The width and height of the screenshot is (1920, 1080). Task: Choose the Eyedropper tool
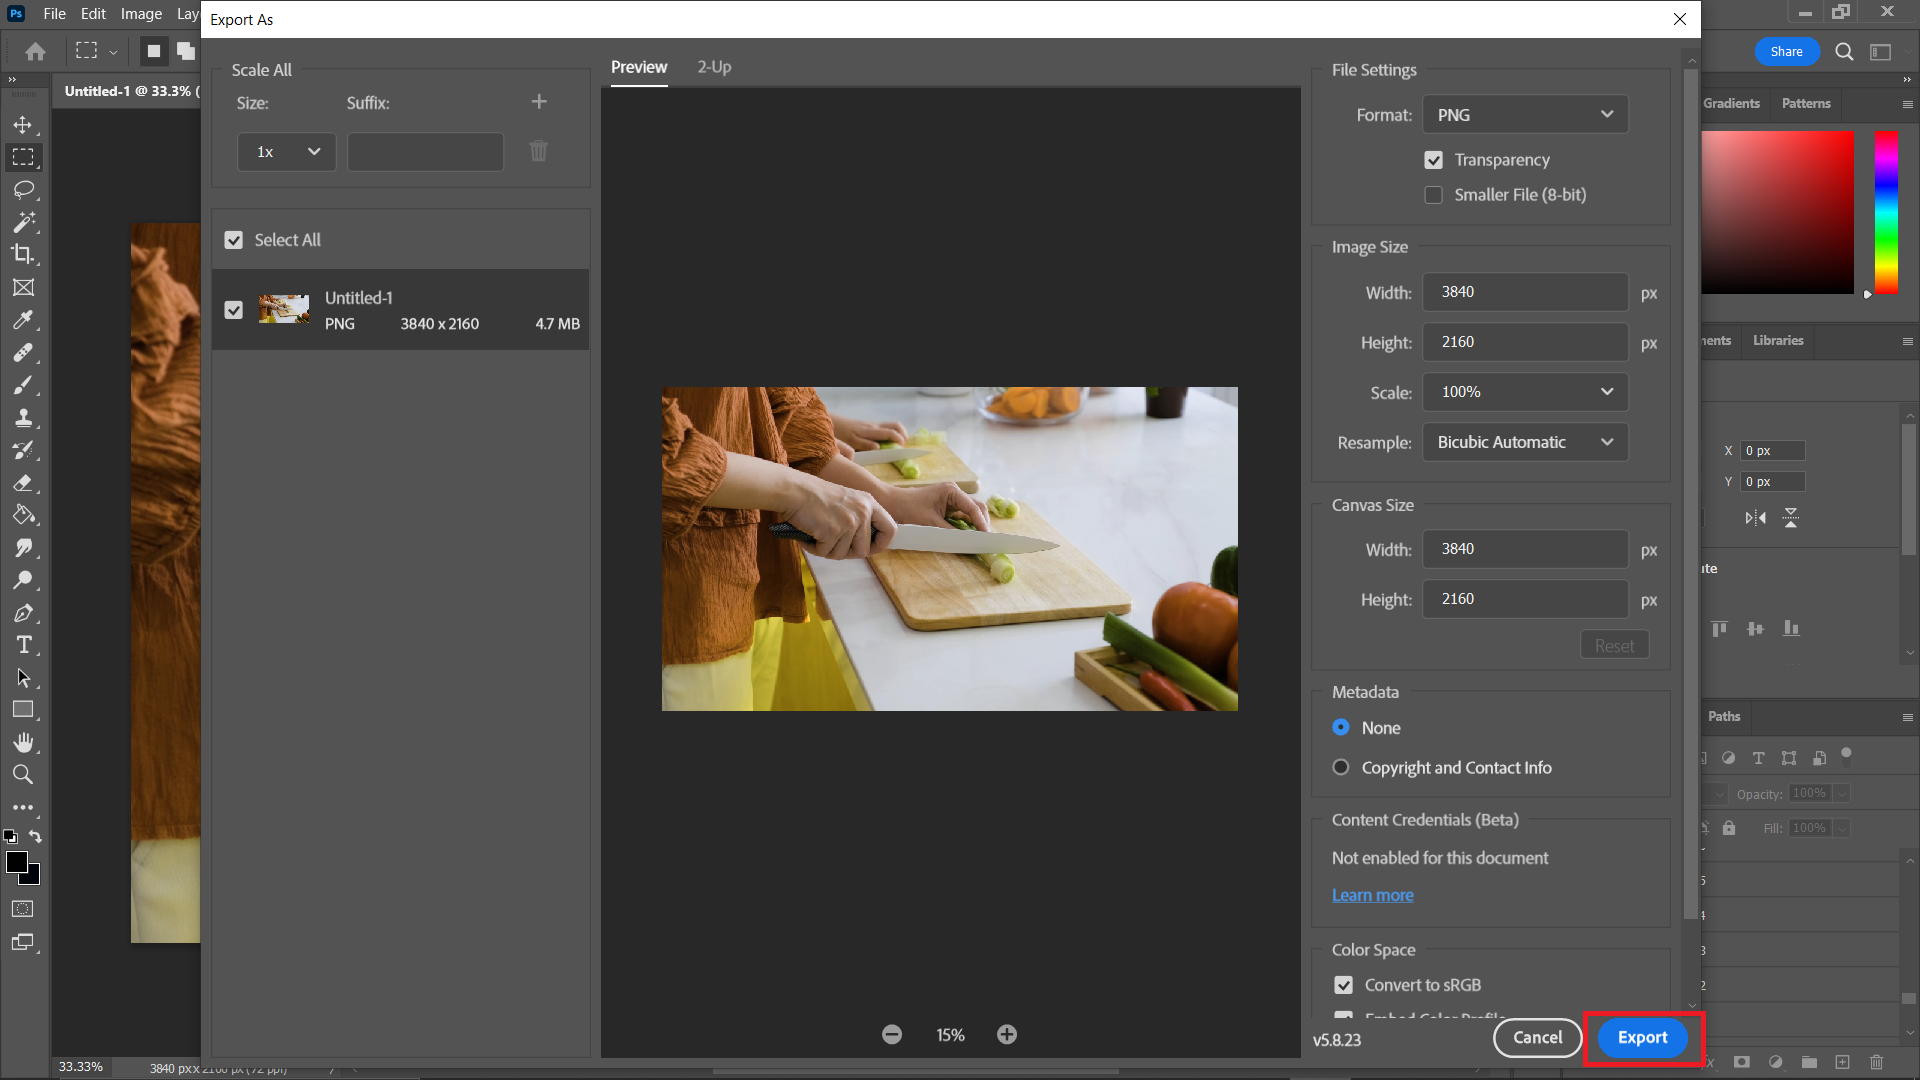point(25,320)
